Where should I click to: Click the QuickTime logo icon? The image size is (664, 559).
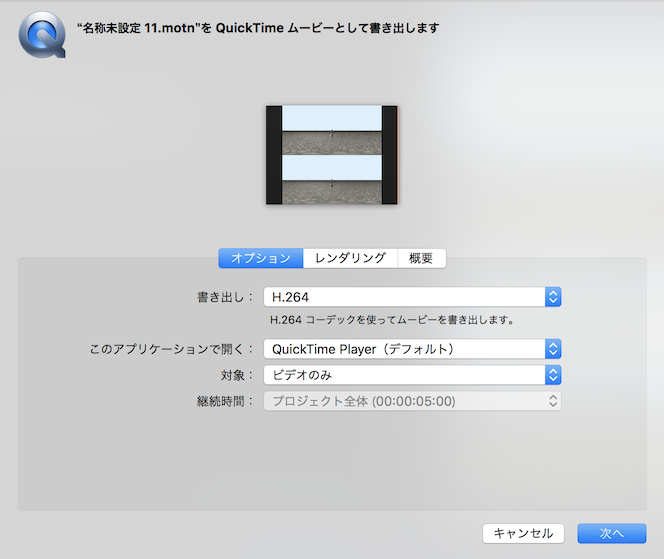(42, 35)
